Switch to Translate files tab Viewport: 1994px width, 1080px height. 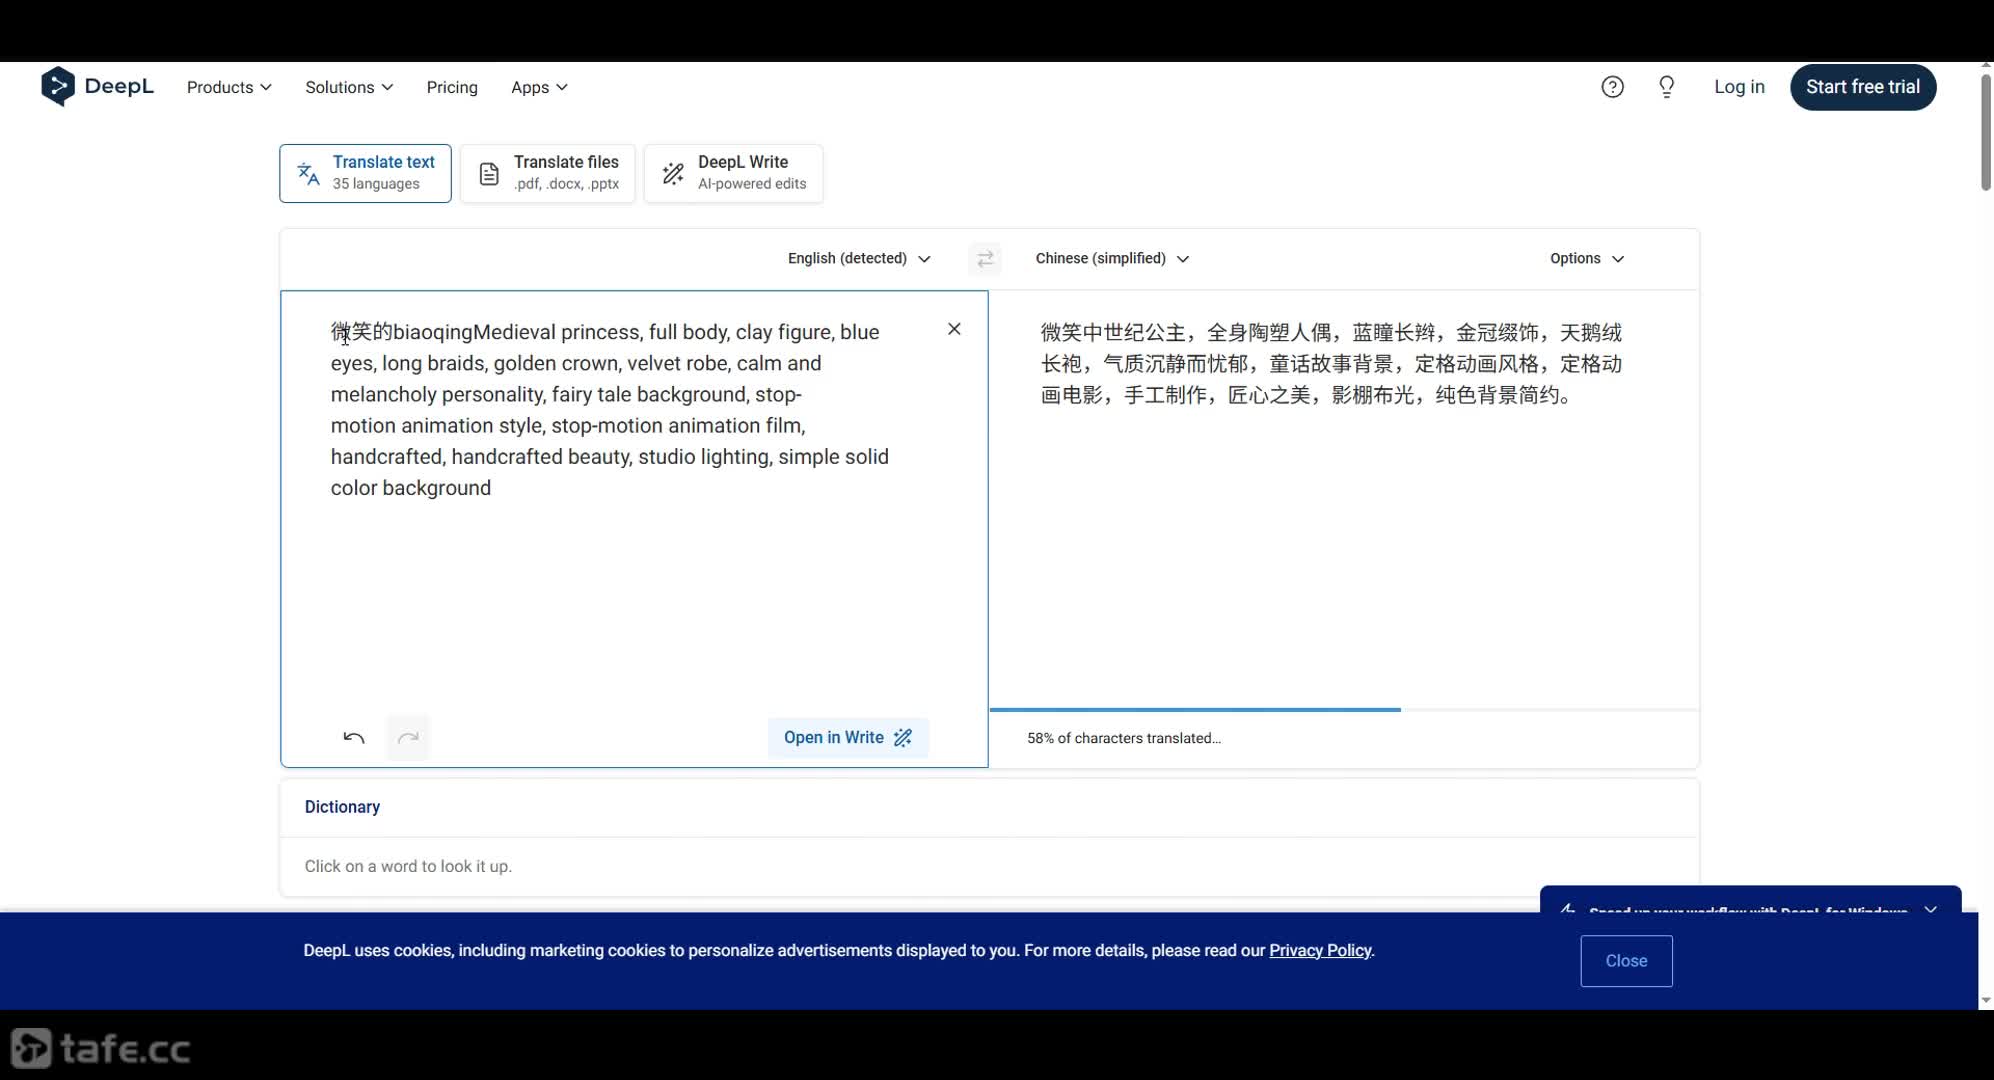click(548, 173)
